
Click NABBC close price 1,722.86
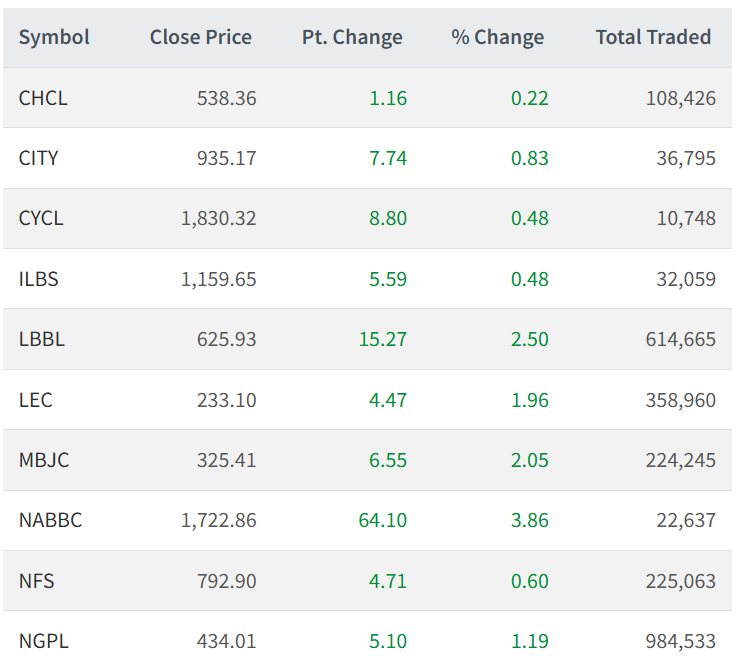pos(219,520)
